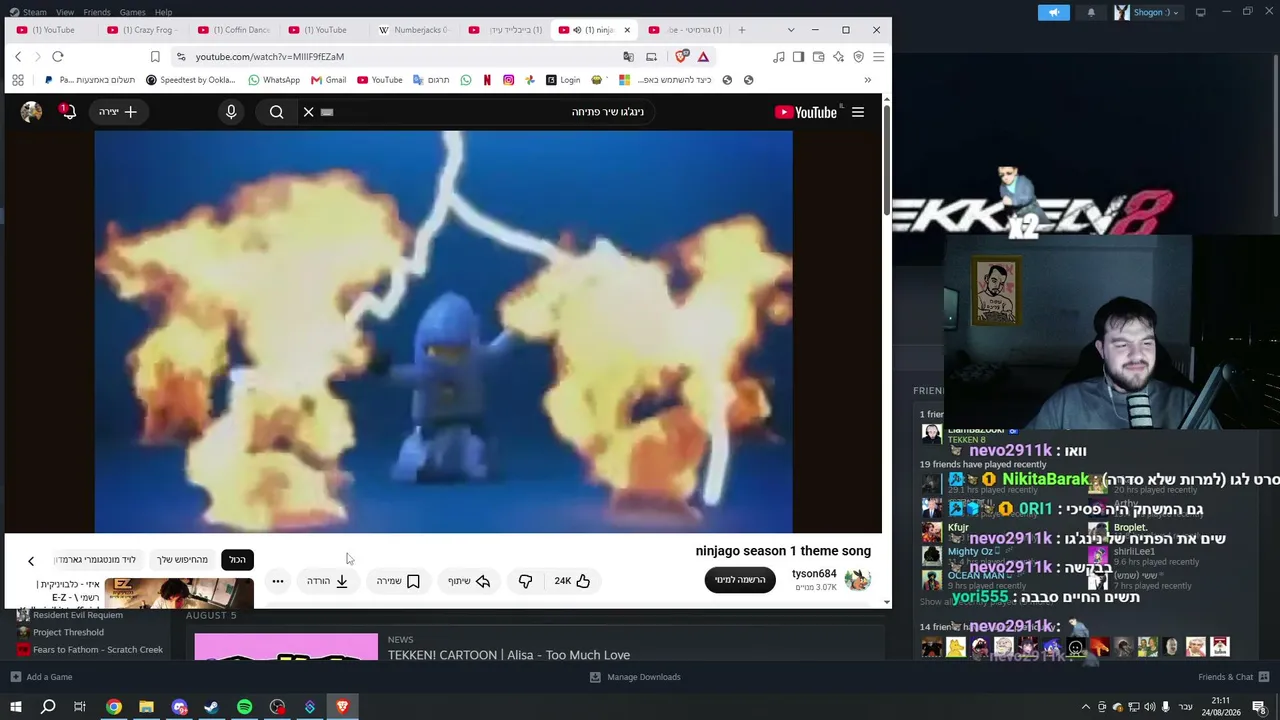Open the Friends menu in Steam

pyautogui.click(x=97, y=12)
